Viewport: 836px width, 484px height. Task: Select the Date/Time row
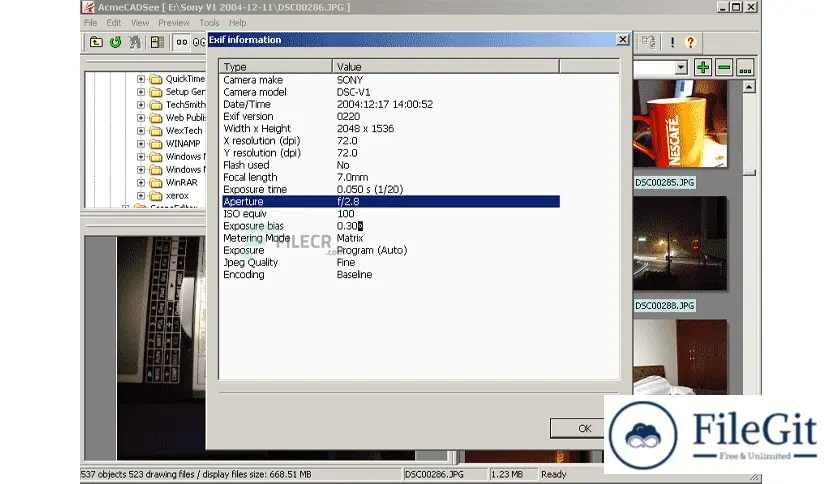[391, 104]
